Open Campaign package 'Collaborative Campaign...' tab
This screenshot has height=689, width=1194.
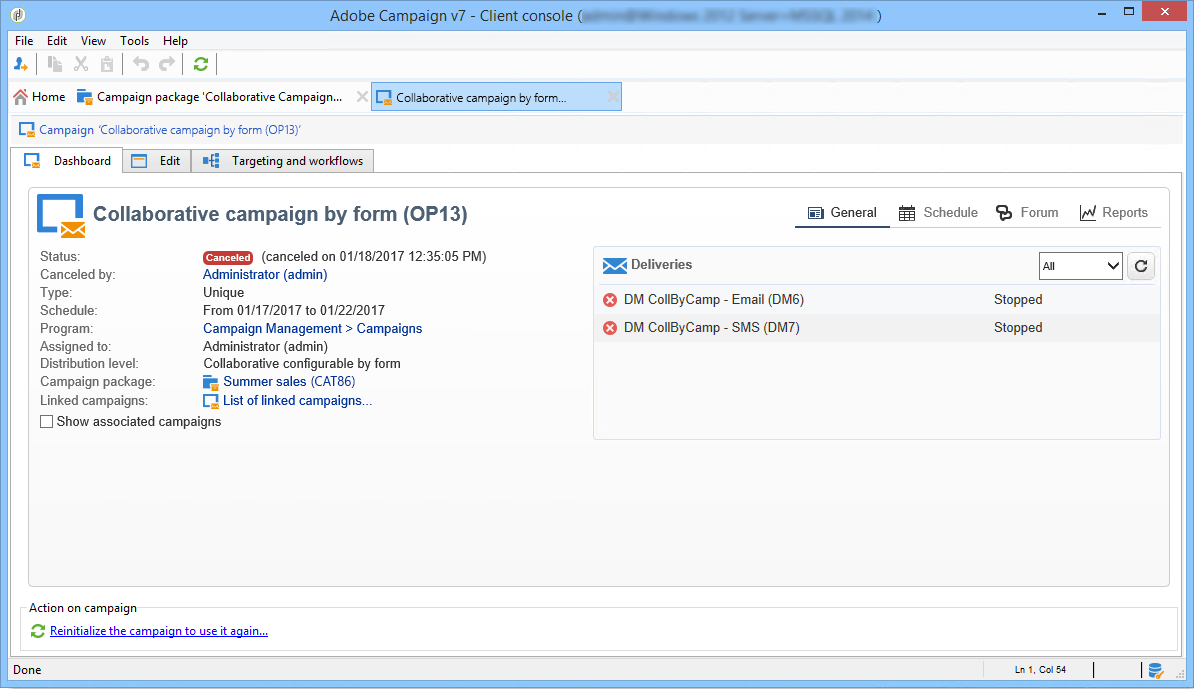click(x=219, y=97)
